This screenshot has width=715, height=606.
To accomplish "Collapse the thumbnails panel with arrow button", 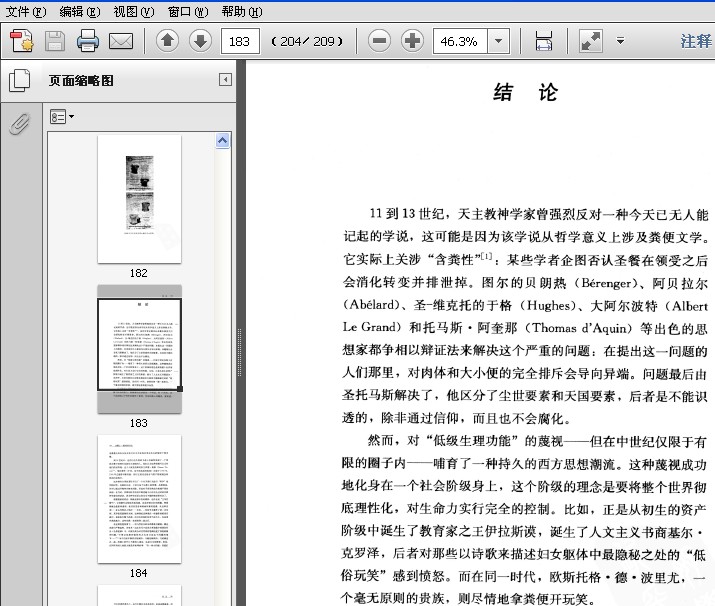I will point(225,80).
